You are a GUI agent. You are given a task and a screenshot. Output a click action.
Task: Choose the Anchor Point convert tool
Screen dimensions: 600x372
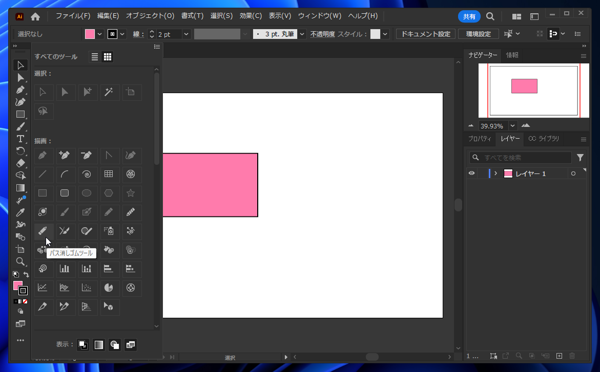(109, 155)
